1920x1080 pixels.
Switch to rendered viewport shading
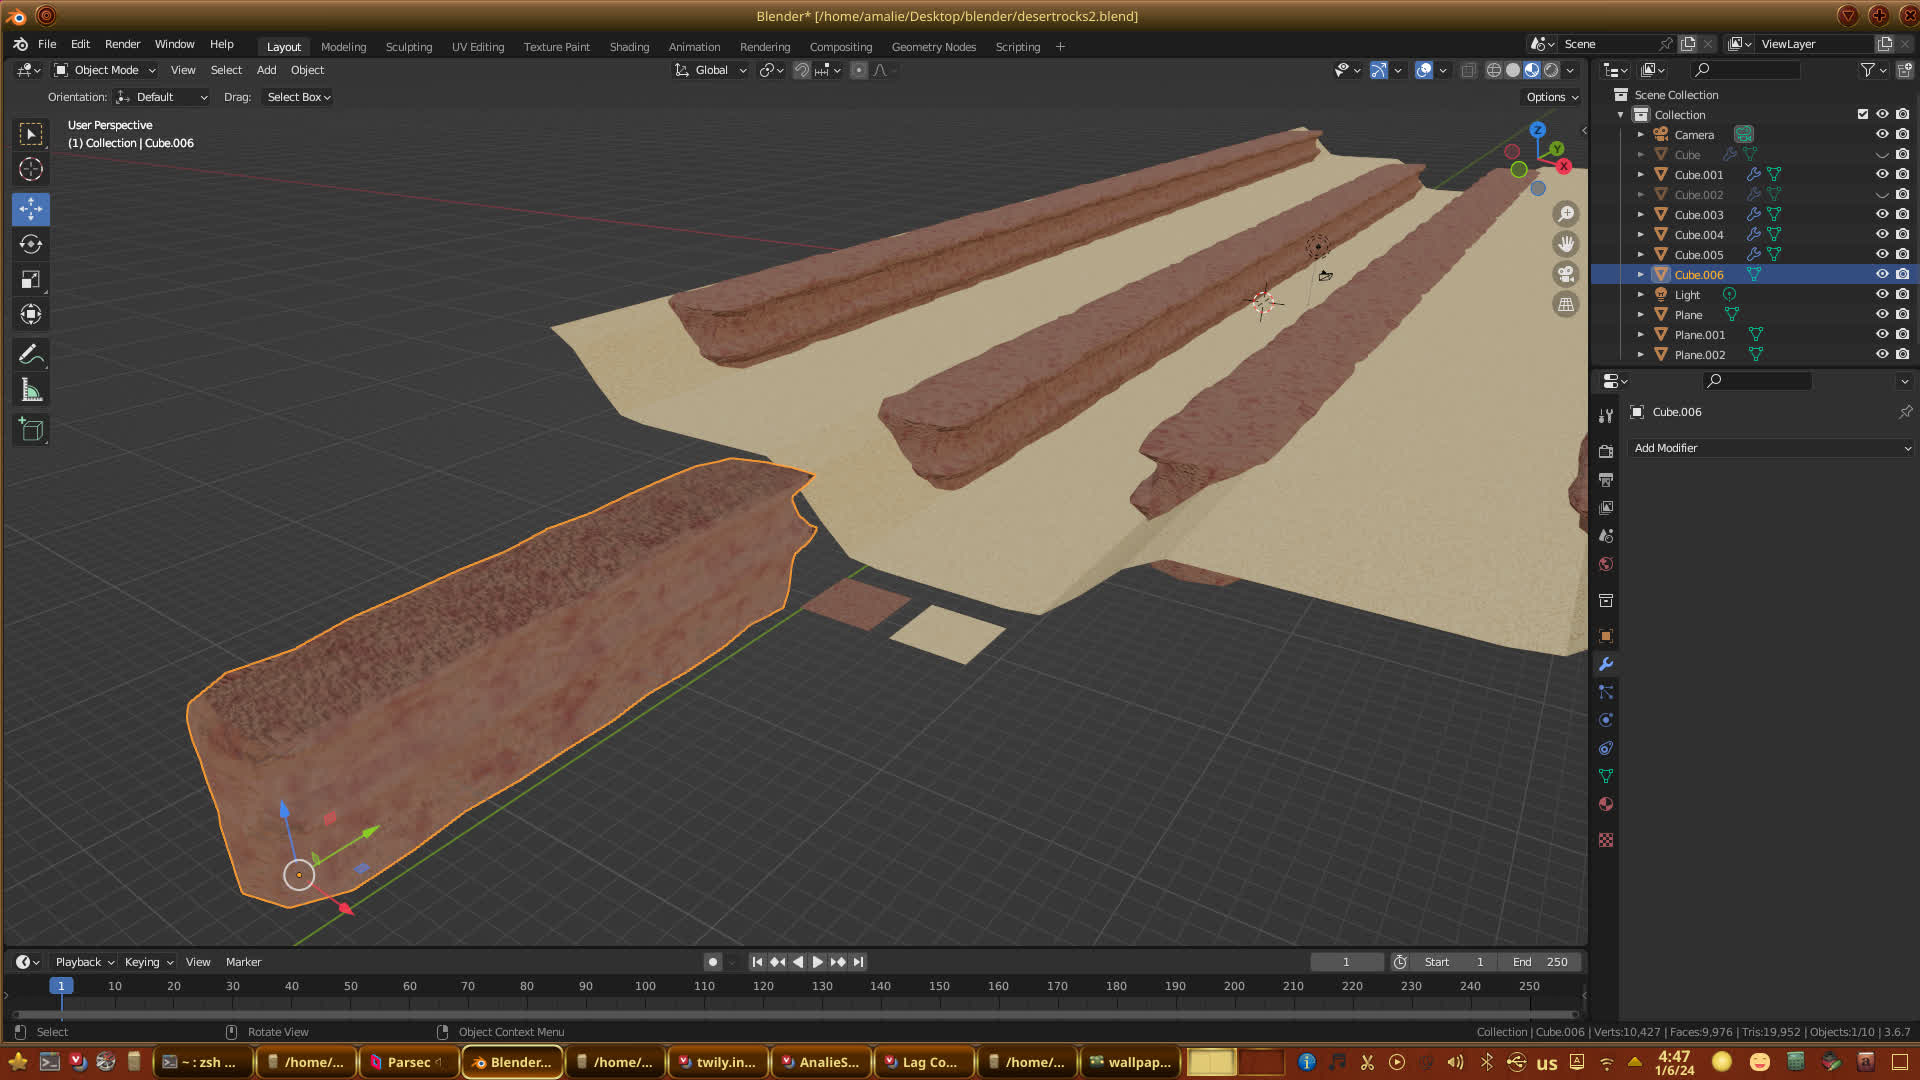pyautogui.click(x=1551, y=70)
